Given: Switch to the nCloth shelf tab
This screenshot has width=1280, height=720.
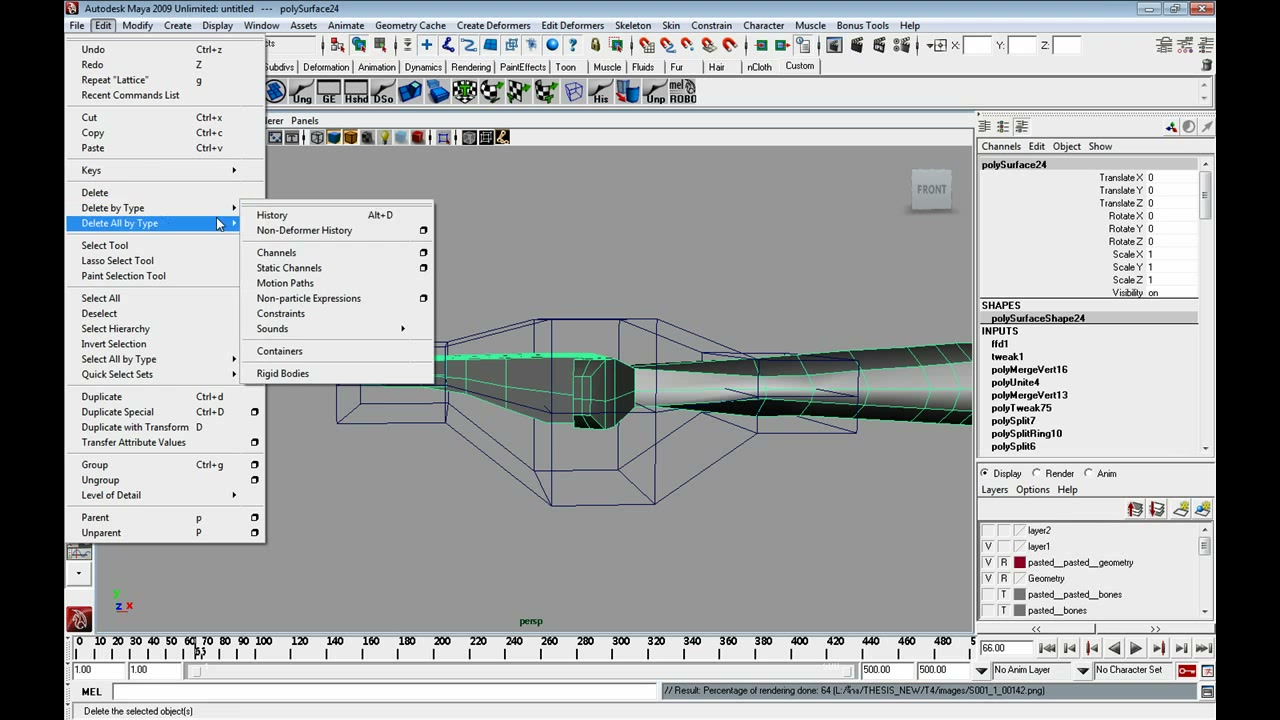Looking at the screenshot, I should pyautogui.click(x=759, y=67).
